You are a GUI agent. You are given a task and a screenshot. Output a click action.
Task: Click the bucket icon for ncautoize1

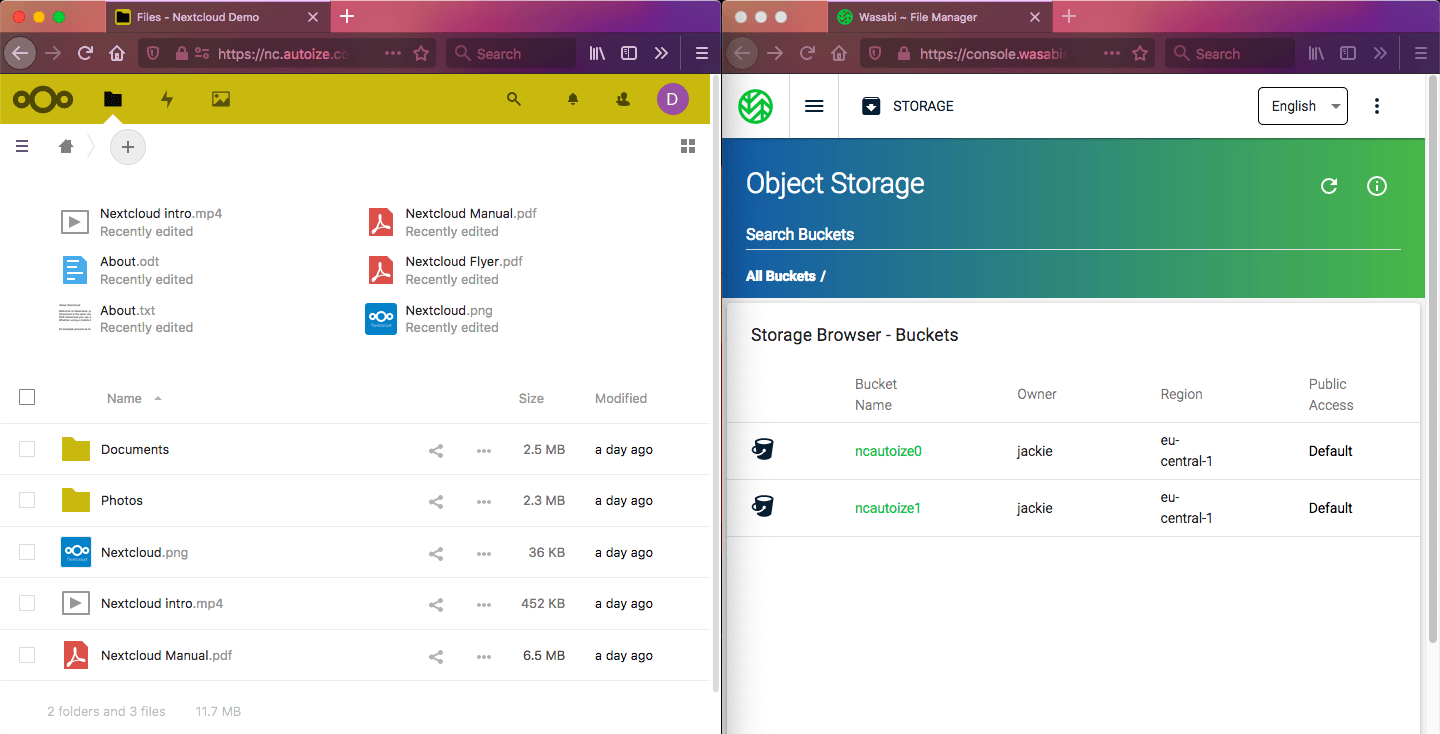tap(763, 507)
